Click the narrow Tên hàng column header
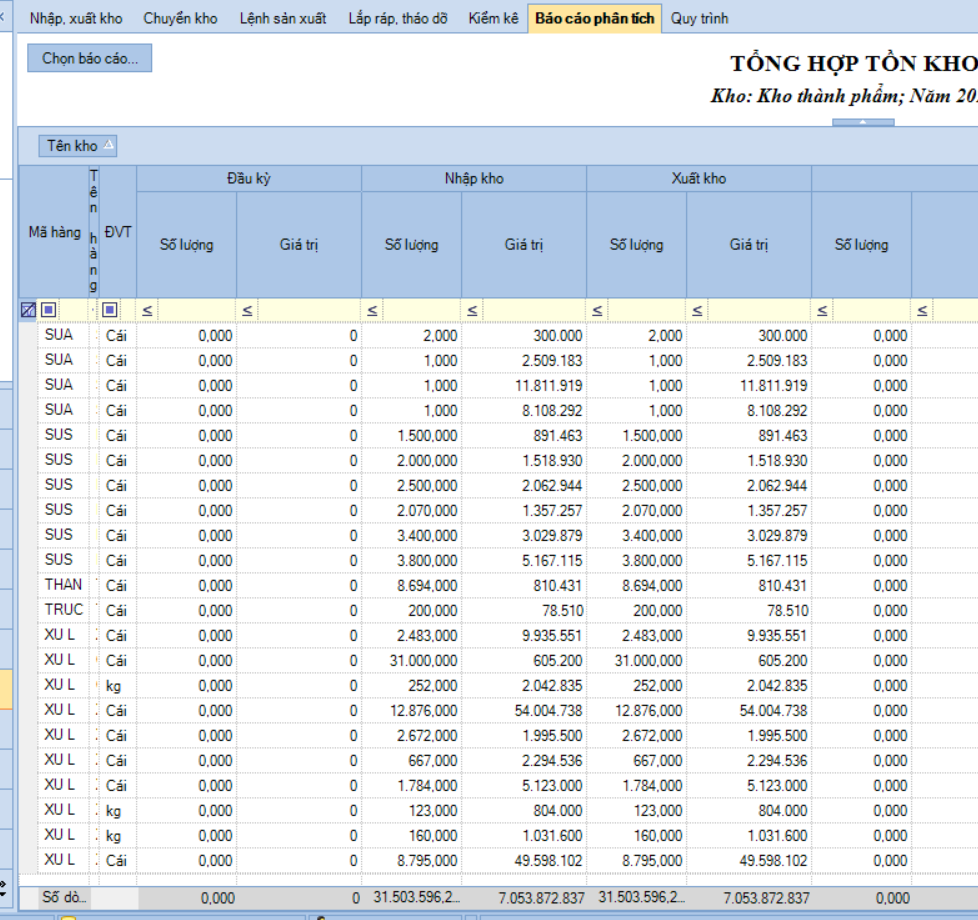The image size is (978, 920). click(x=94, y=232)
